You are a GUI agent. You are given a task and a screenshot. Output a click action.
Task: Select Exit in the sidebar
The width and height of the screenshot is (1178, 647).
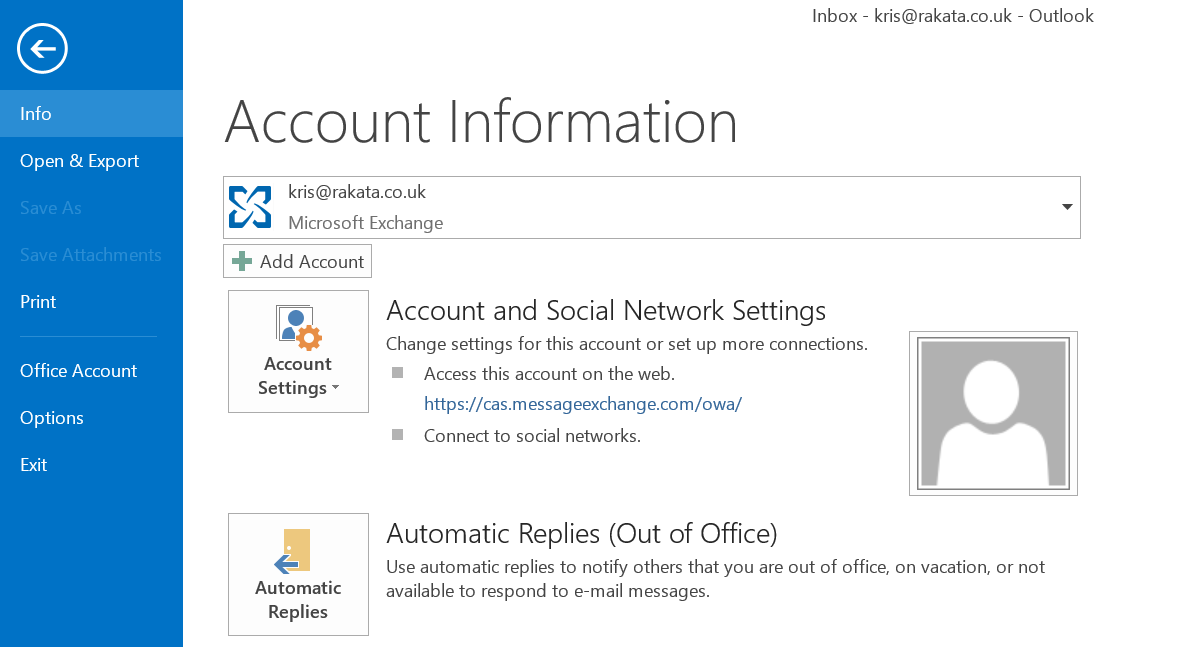[x=91, y=464]
